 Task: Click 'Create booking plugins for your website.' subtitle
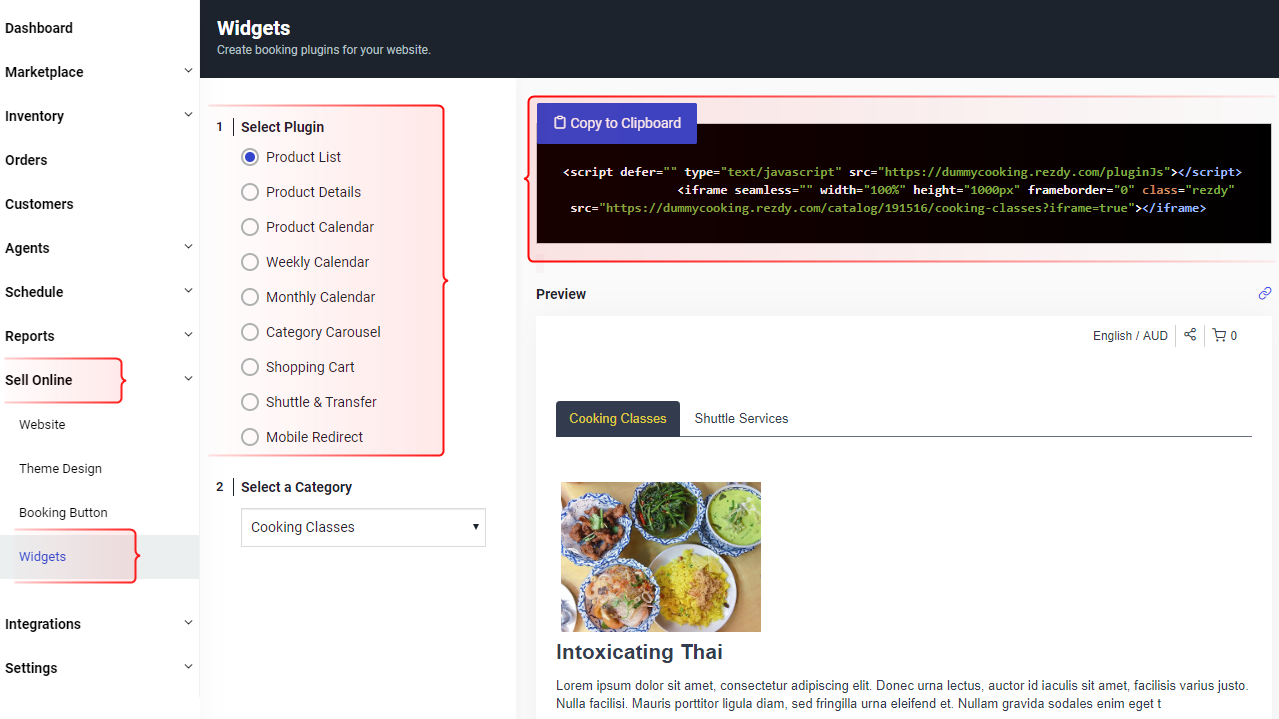coord(324,50)
